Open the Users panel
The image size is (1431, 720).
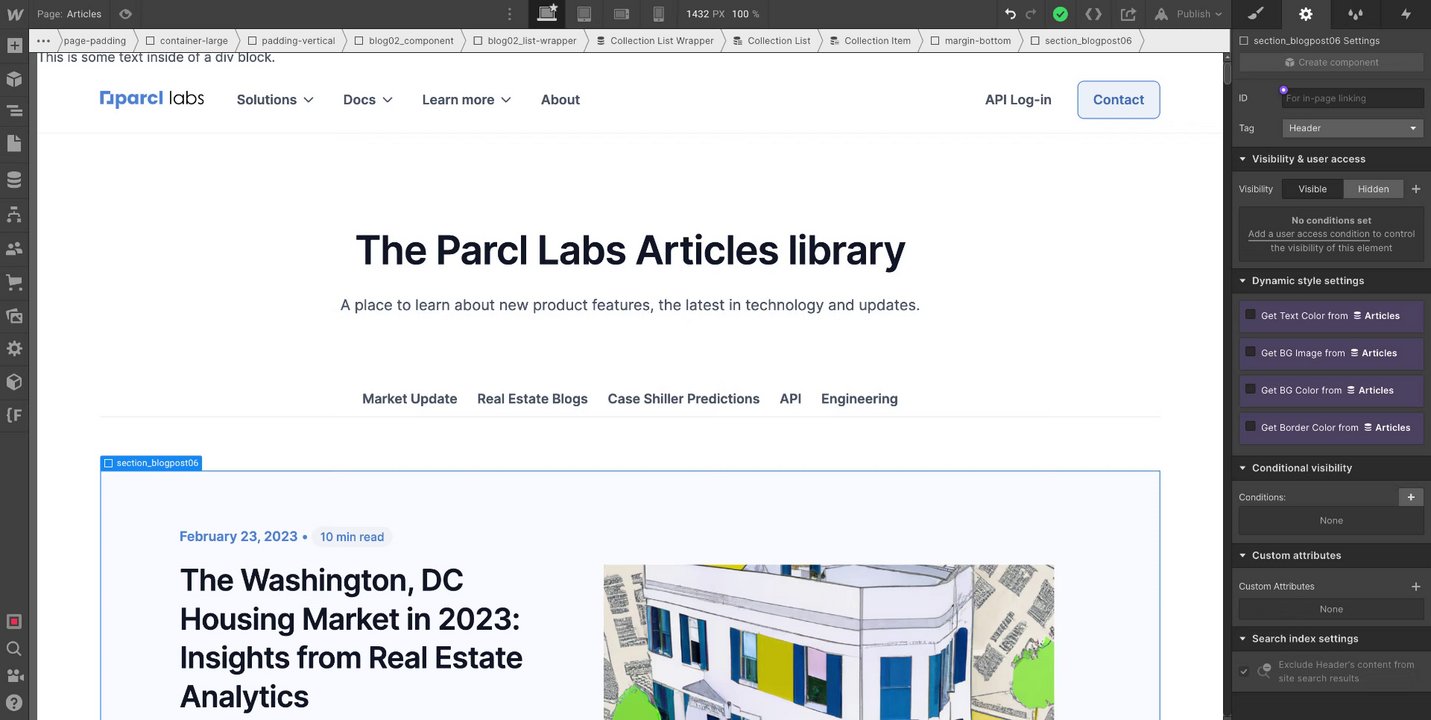pos(14,248)
